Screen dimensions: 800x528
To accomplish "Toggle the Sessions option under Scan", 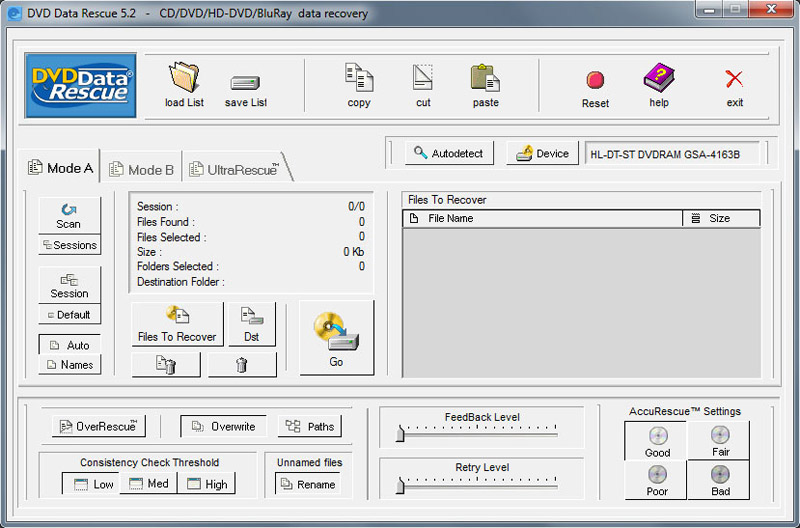I will coord(69,245).
